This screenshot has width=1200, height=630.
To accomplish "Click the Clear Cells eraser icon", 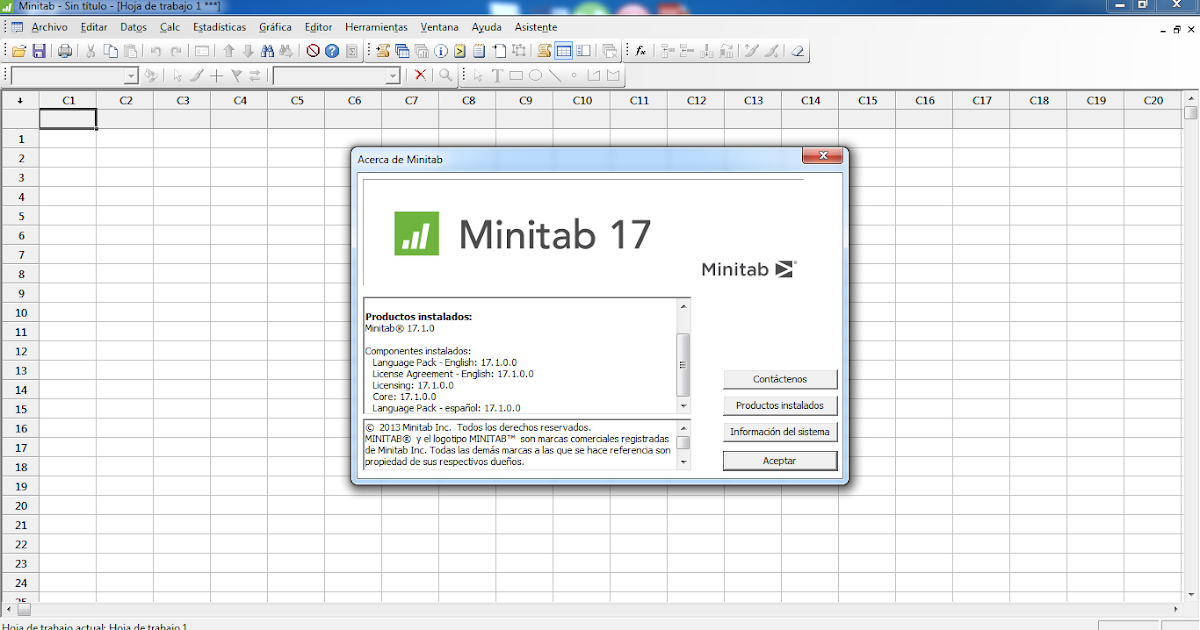I will pos(797,51).
